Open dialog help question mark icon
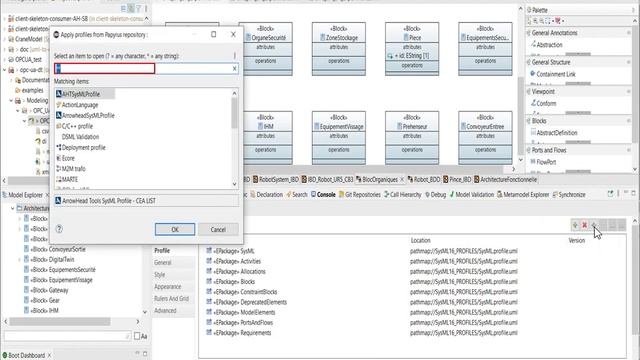The width and height of the screenshot is (640, 360). 59,229
